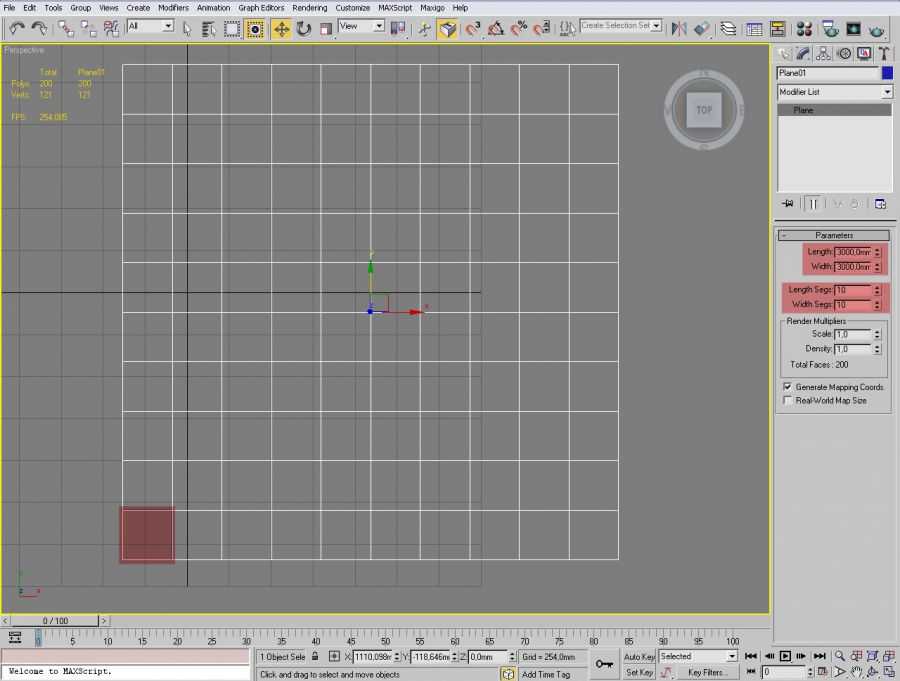
Task: Select the Select and Move tool
Action: [281, 29]
